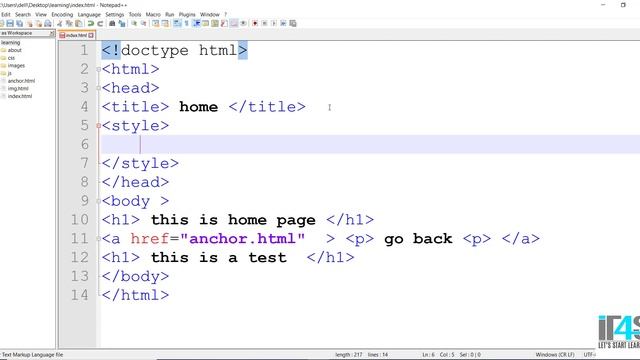
Task: Collapse the anchor fold marker on line 11
Action: pos(98,239)
